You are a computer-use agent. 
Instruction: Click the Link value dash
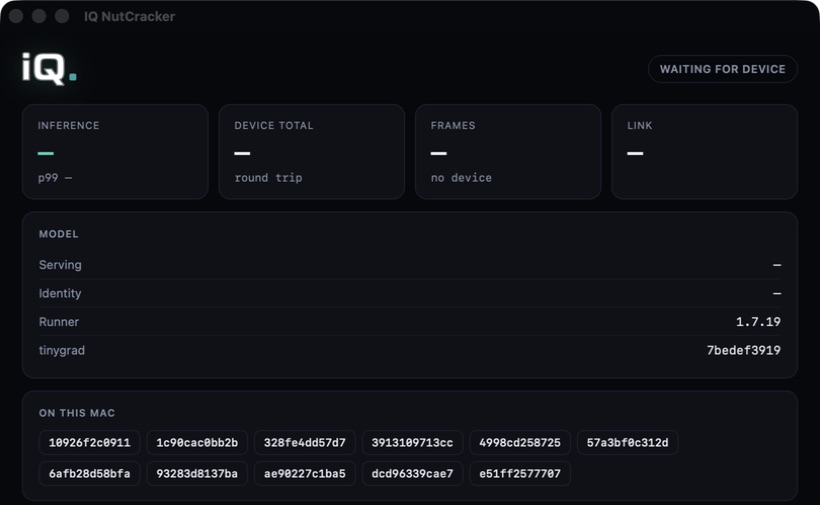[x=635, y=153]
